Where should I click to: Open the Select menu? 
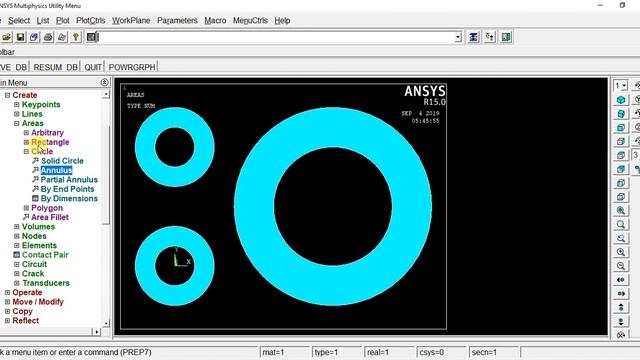pyautogui.click(x=19, y=20)
